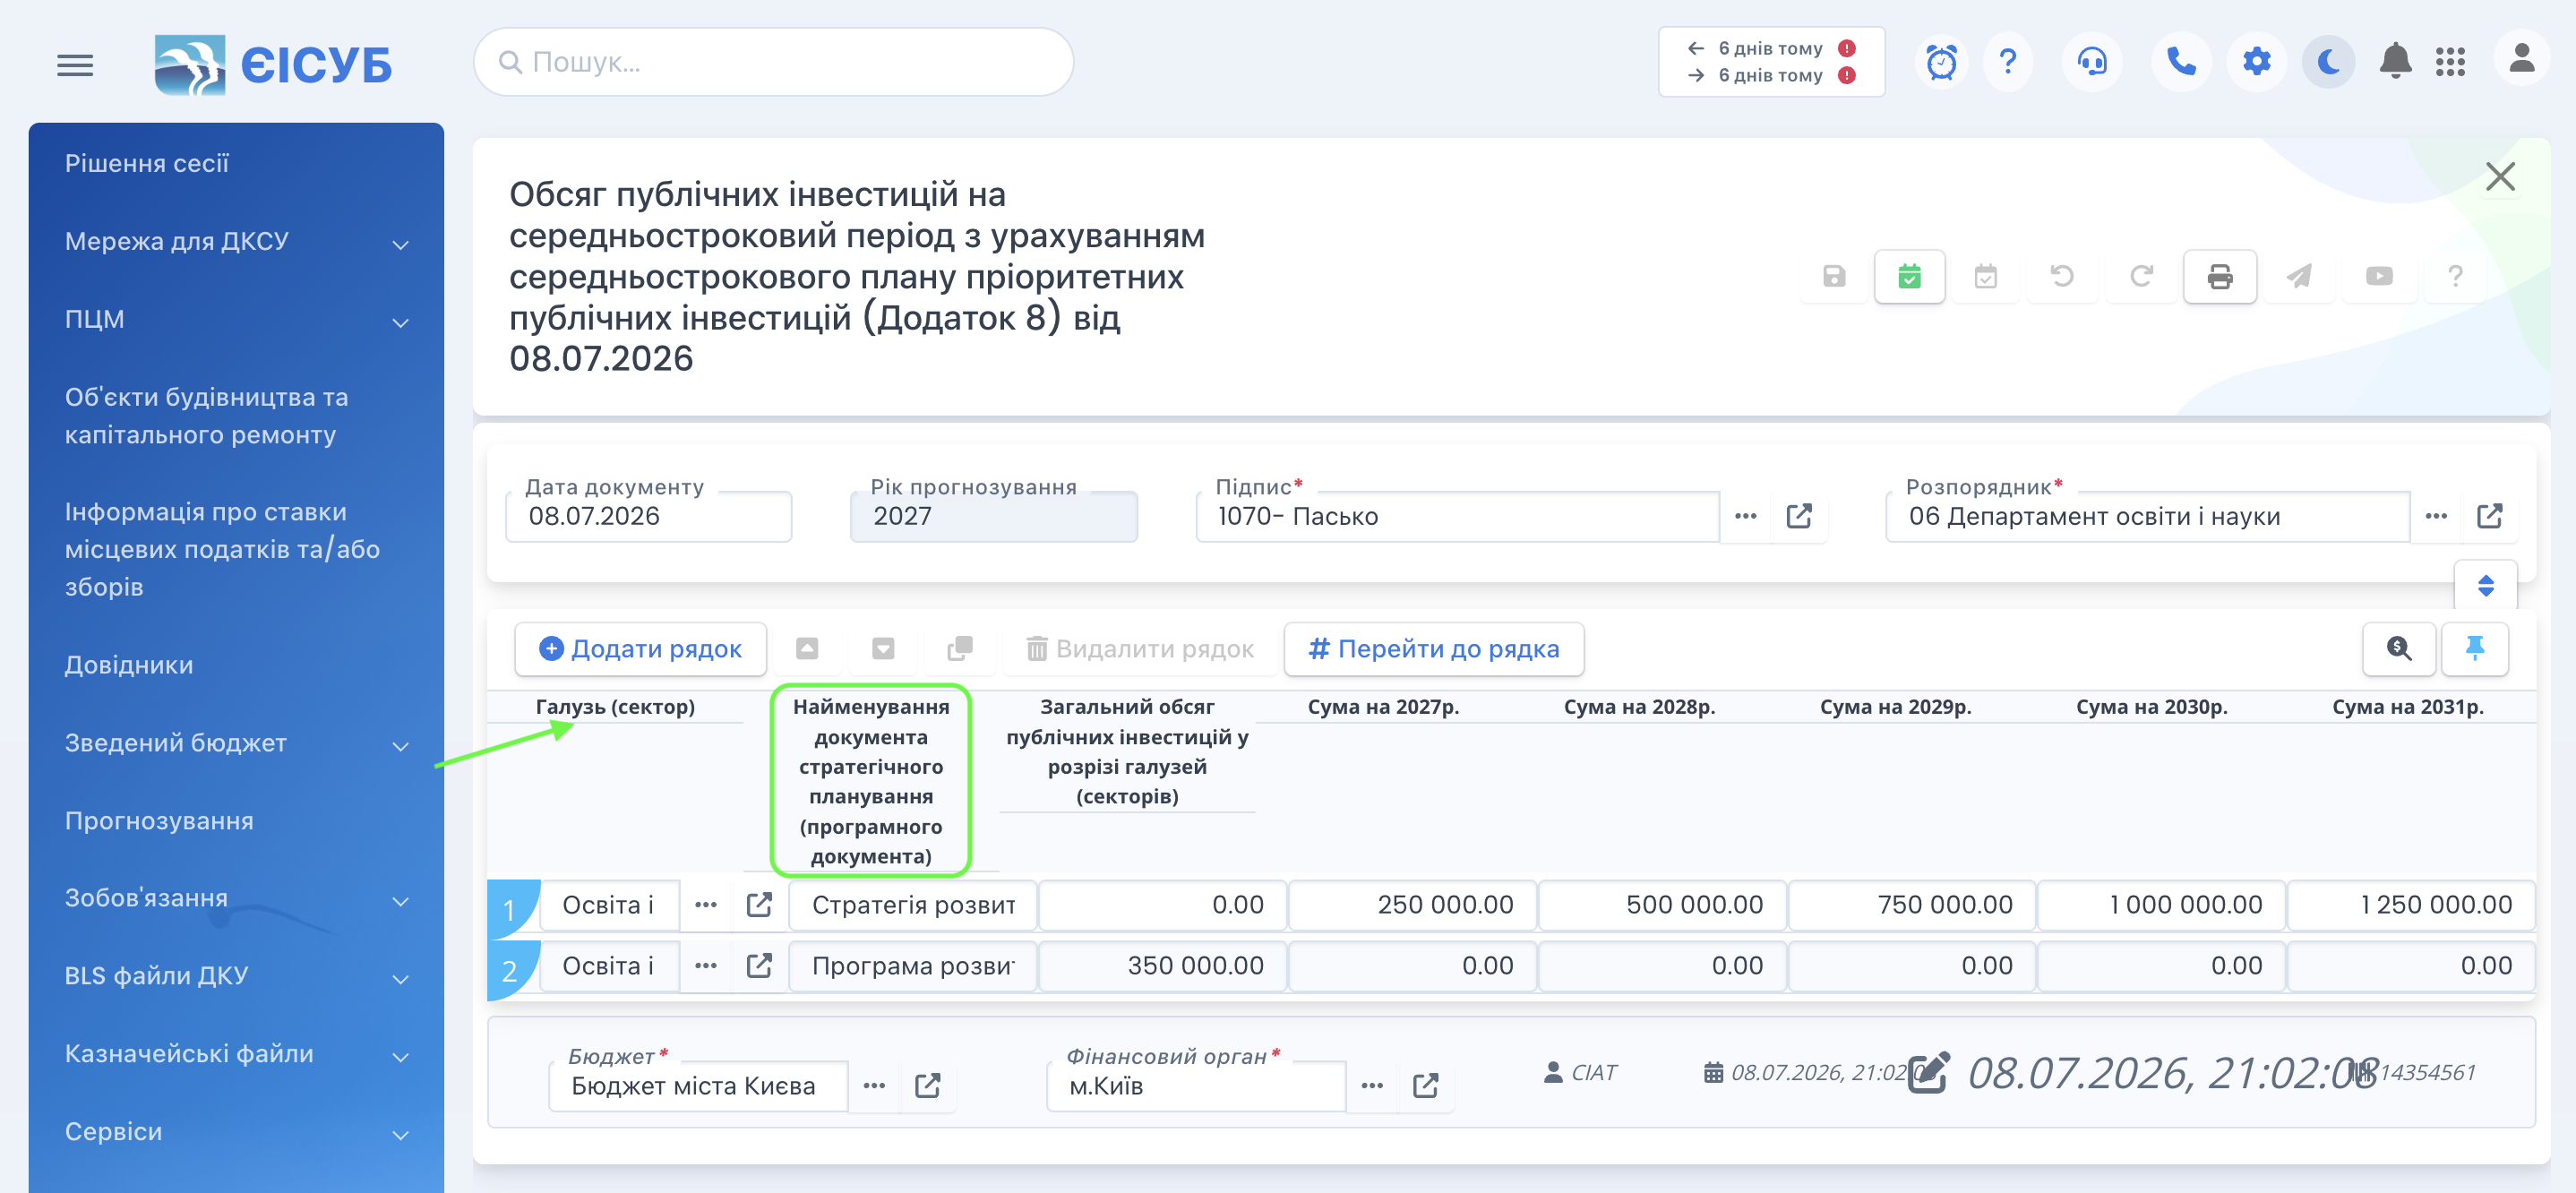This screenshot has width=2576, height=1193.
Task: Open Фінансовий орган external link icon
Action: tap(1425, 1086)
